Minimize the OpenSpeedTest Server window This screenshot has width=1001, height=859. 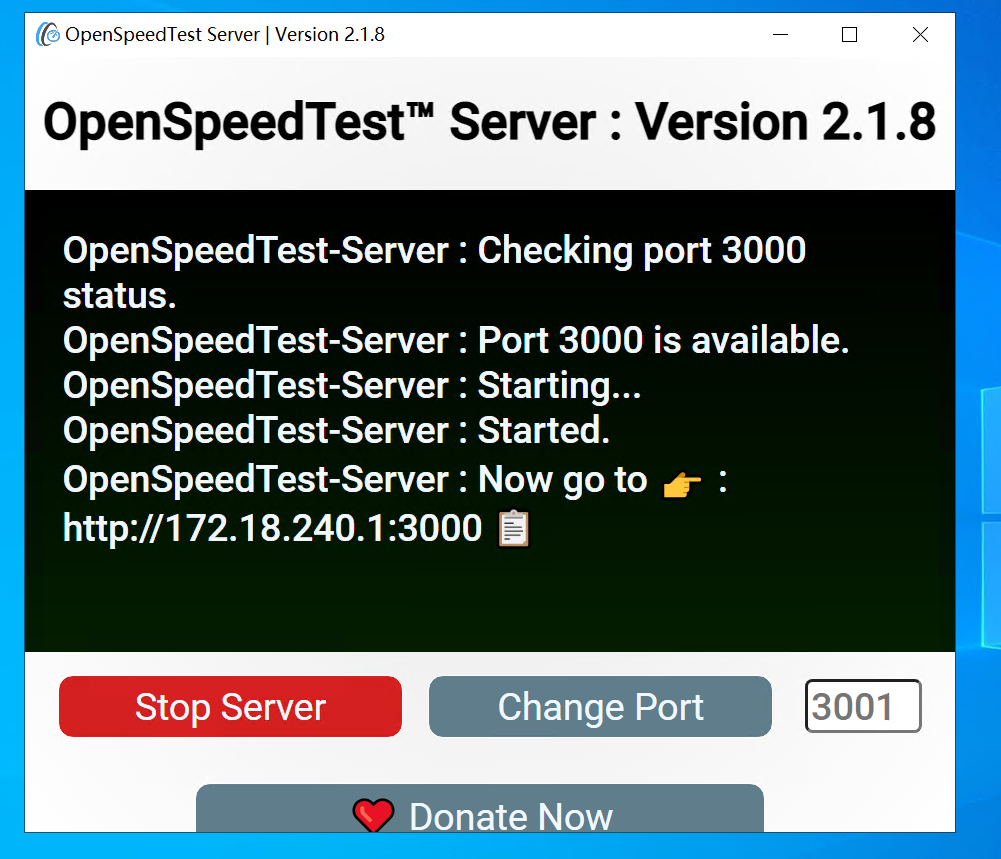(x=780, y=34)
